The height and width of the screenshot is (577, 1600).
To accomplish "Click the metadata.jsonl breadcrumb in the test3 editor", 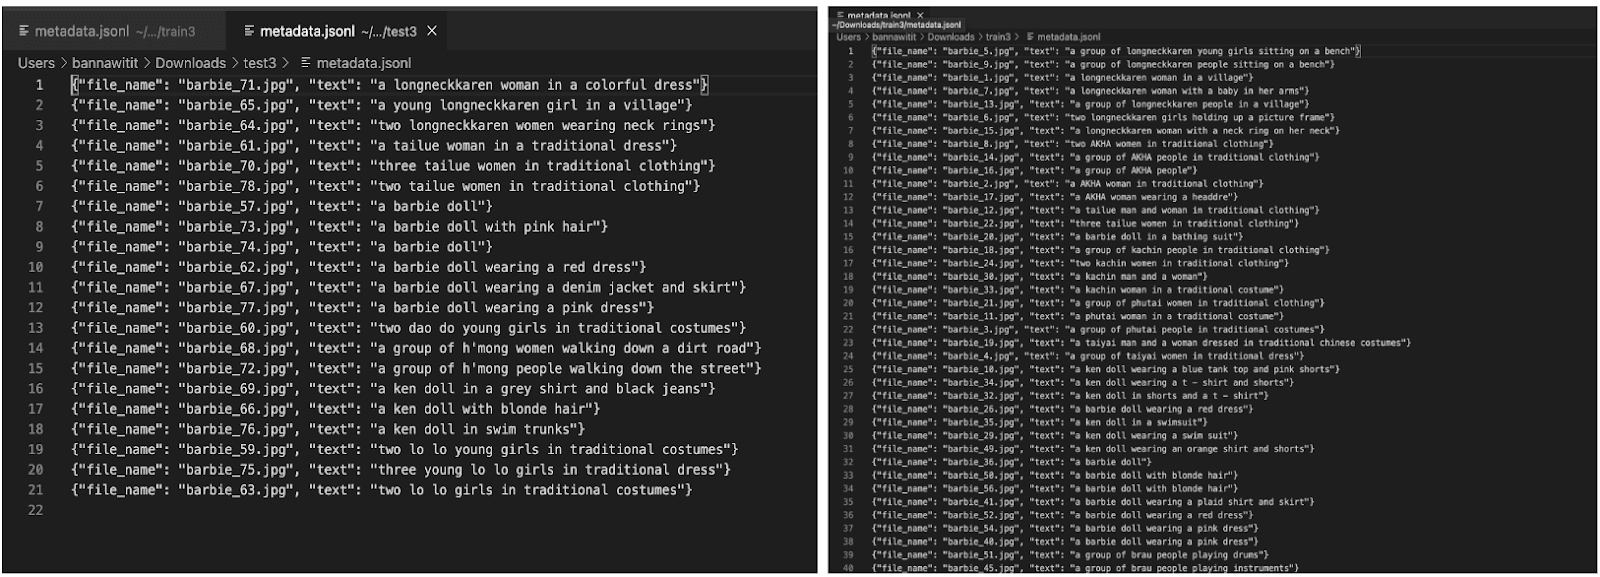I will click(x=363, y=63).
